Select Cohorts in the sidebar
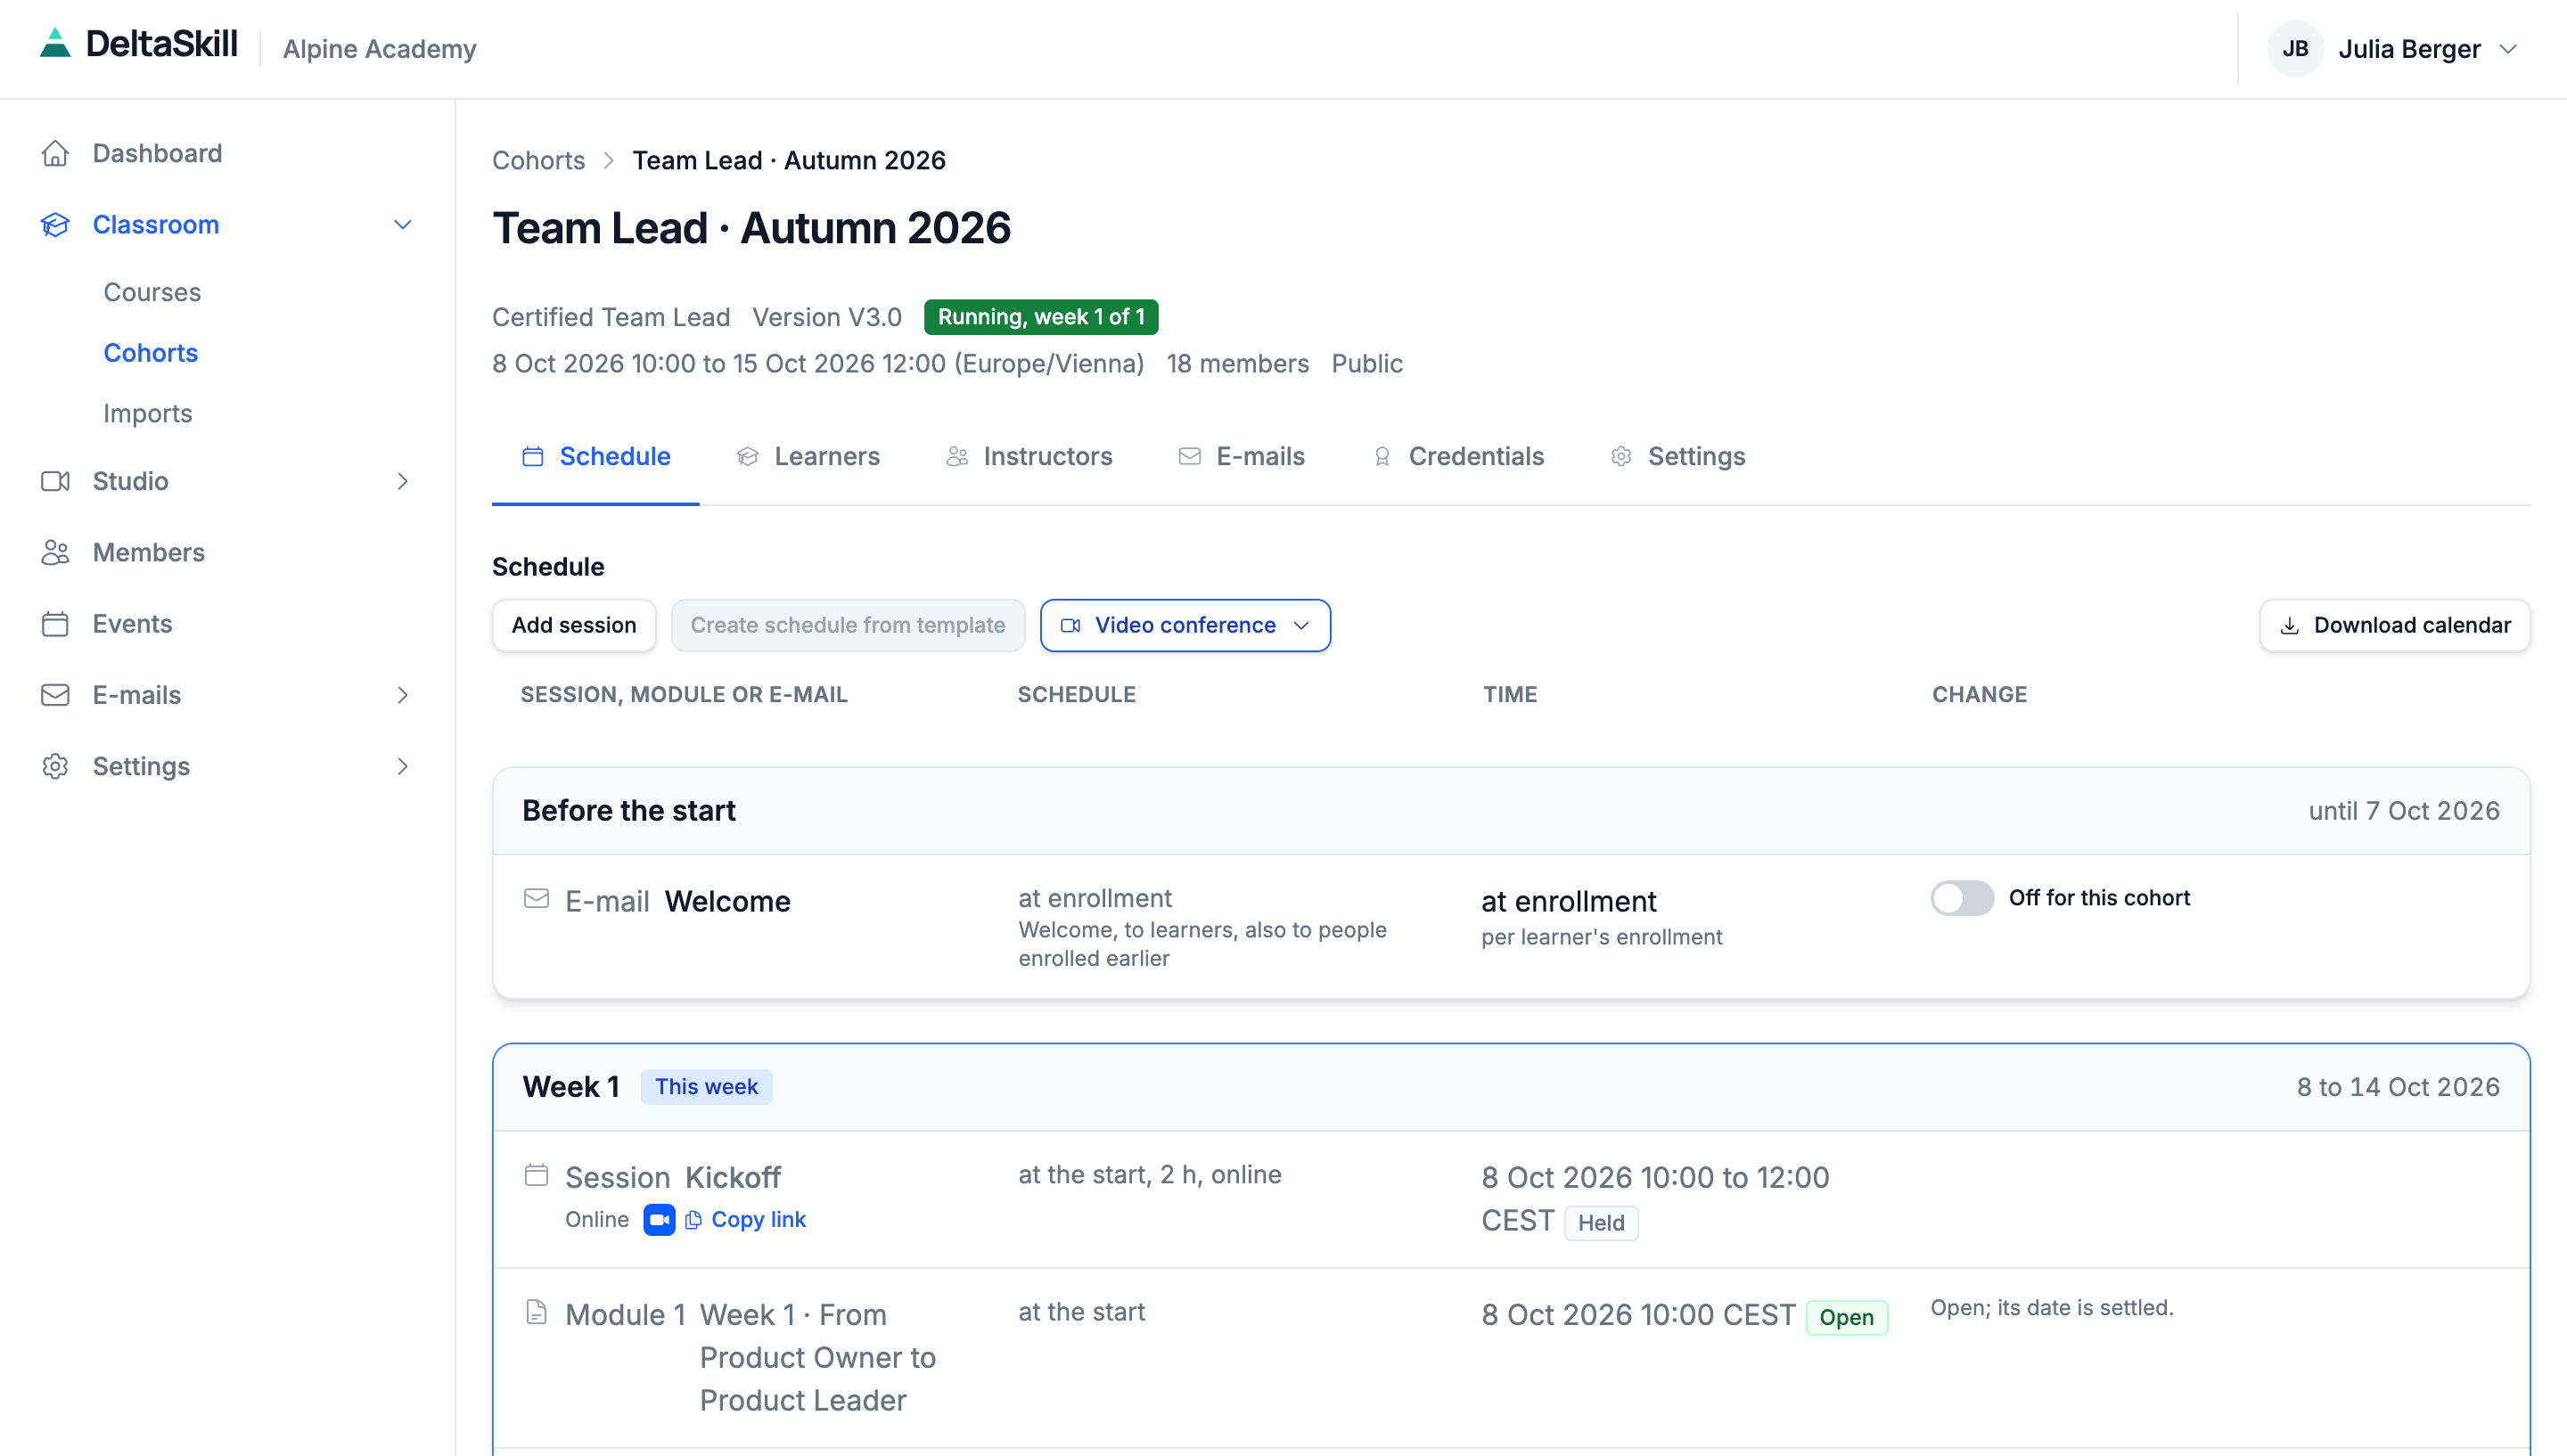This screenshot has width=2567, height=1456. tap(150, 353)
